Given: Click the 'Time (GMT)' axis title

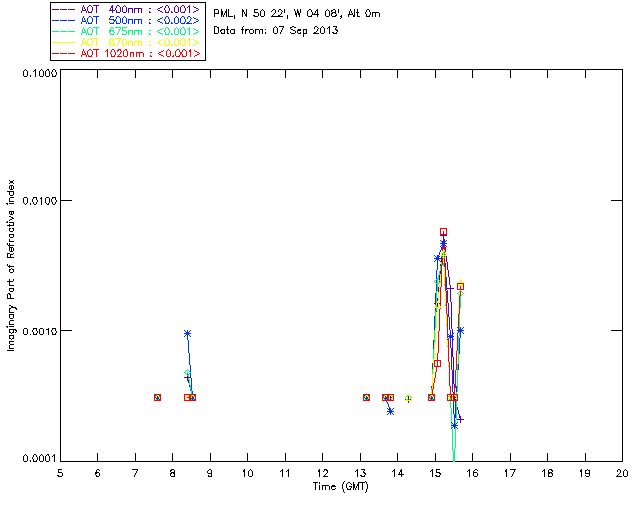Looking at the screenshot, I should [340, 487].
